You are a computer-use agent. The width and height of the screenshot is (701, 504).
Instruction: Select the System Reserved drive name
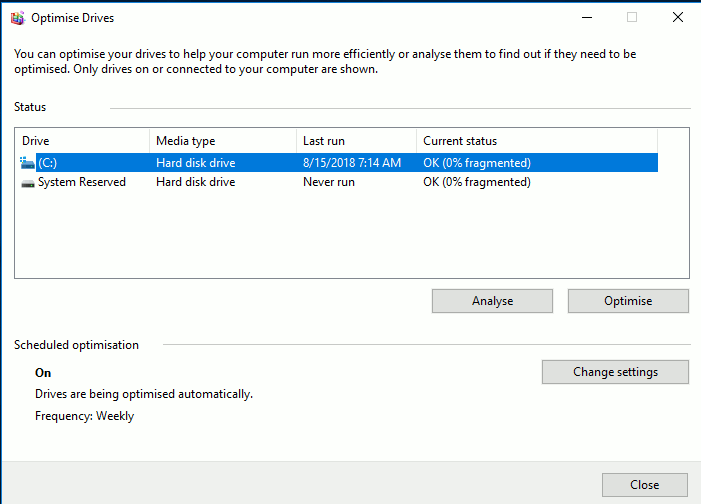[82, 182]
